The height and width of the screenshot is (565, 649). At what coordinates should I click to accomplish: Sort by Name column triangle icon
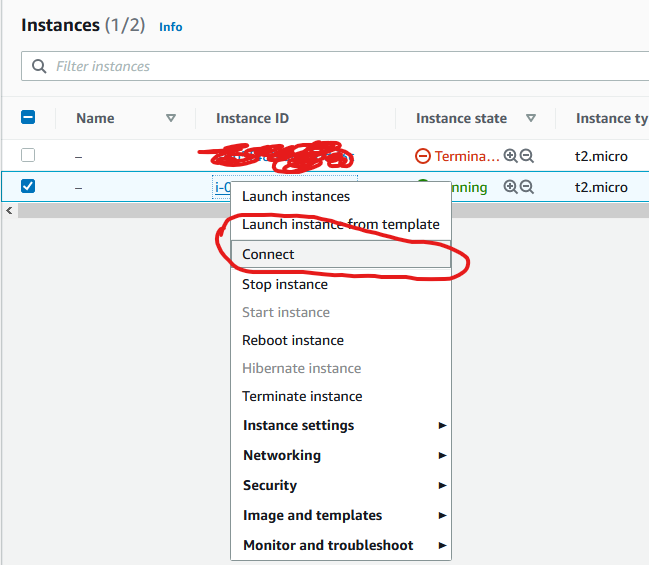point(171,118)
